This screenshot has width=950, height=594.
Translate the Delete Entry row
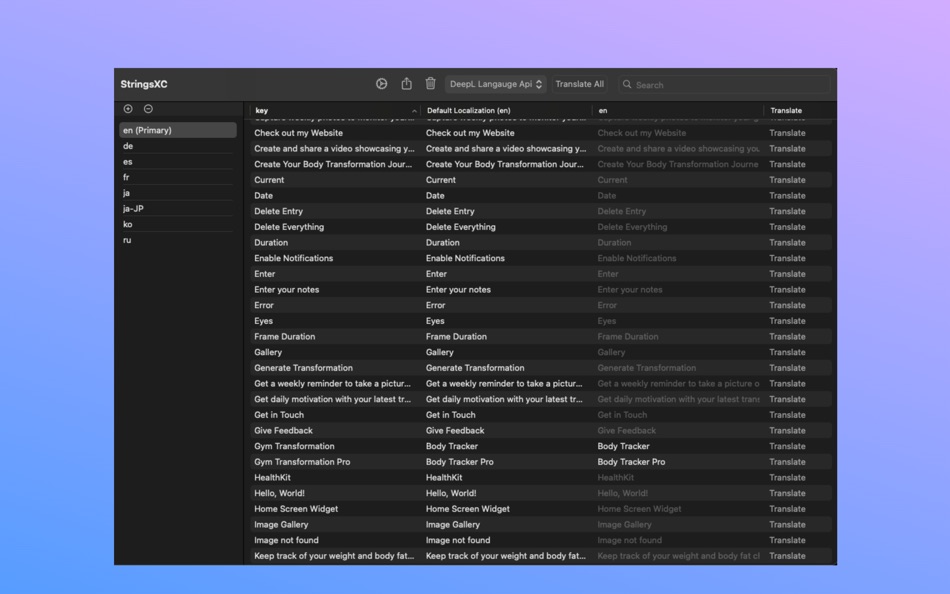click(x=787, y=212)
